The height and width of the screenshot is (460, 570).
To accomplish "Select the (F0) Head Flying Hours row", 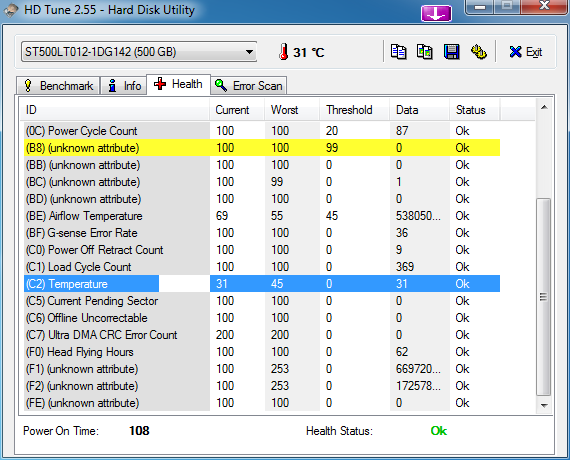I will coord(262,352).
